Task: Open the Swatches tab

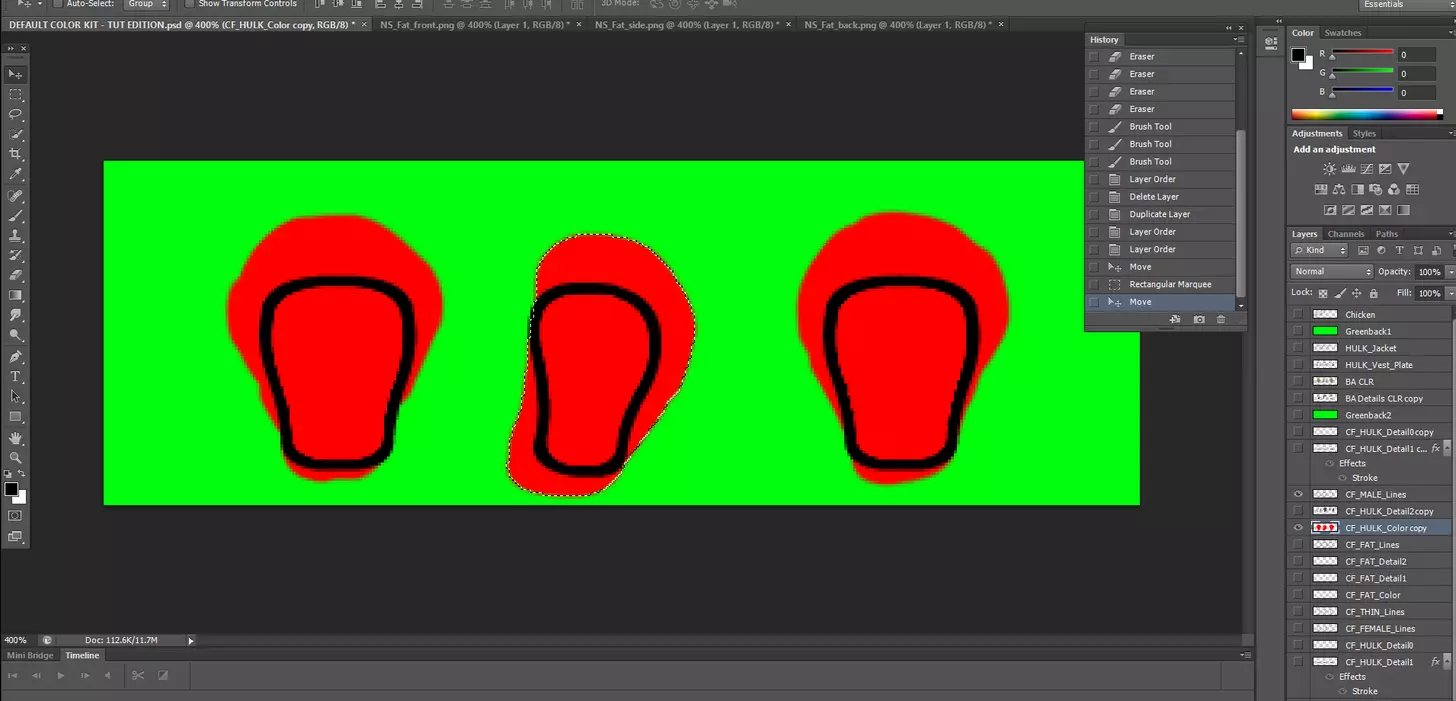Action: tap(1343, 33)
